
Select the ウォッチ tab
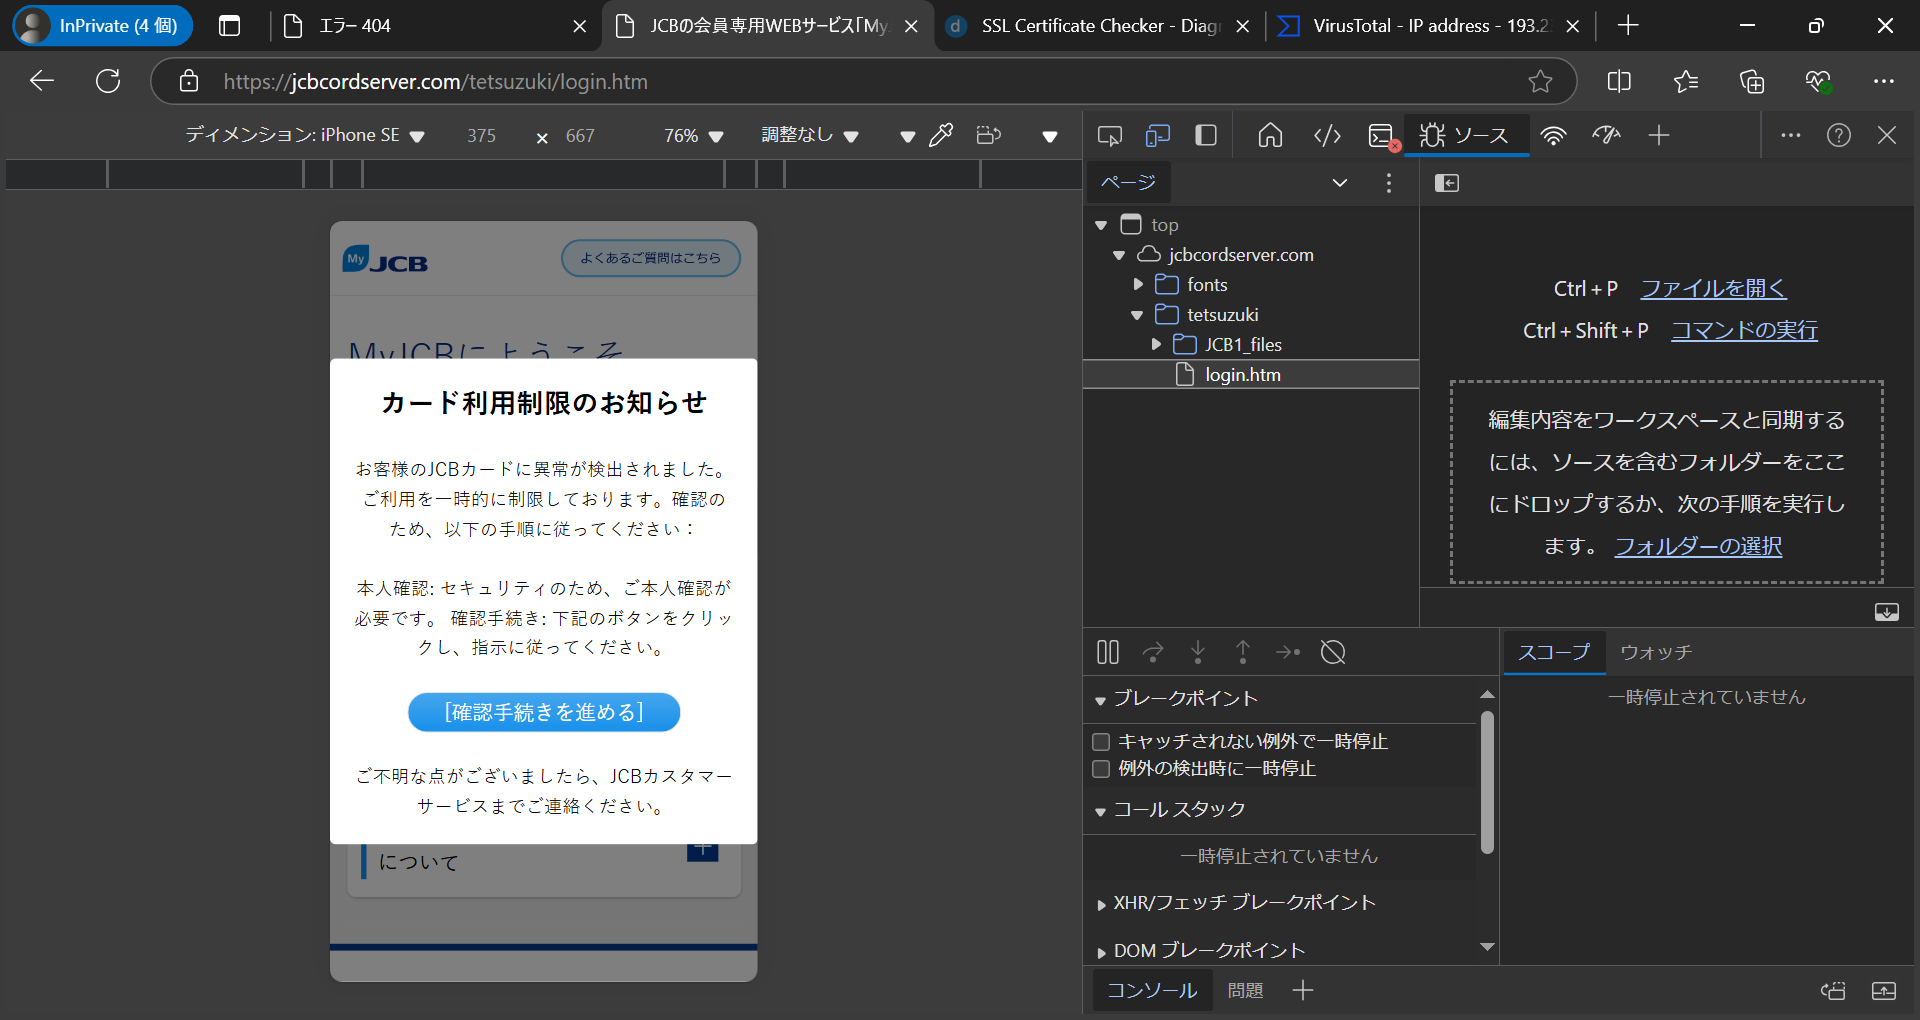tap(1656, 653)
